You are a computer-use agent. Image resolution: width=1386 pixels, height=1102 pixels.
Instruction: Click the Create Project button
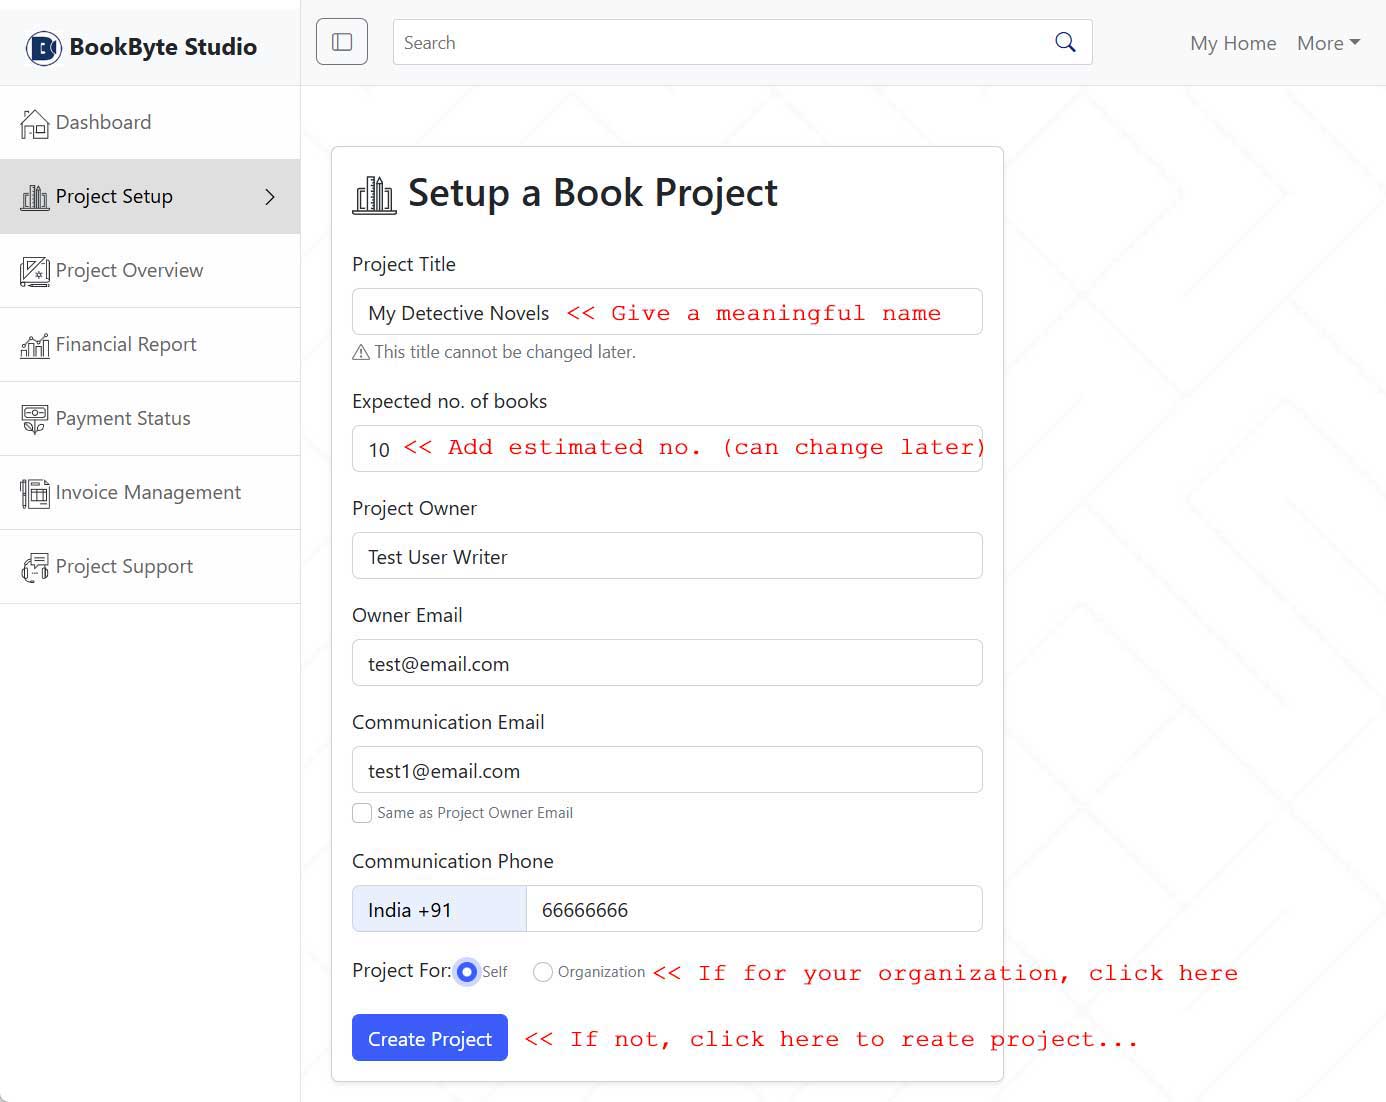coord(429,1038)
